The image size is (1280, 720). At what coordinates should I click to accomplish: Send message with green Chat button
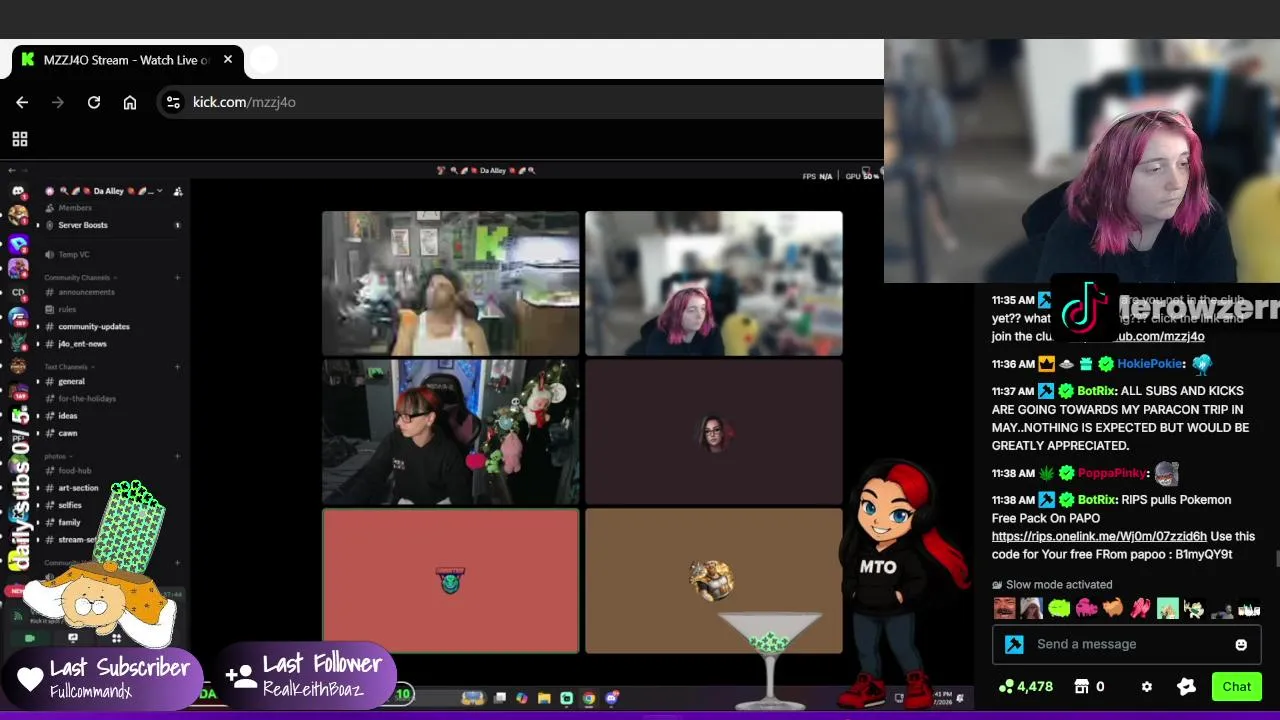pos(1236,687)
